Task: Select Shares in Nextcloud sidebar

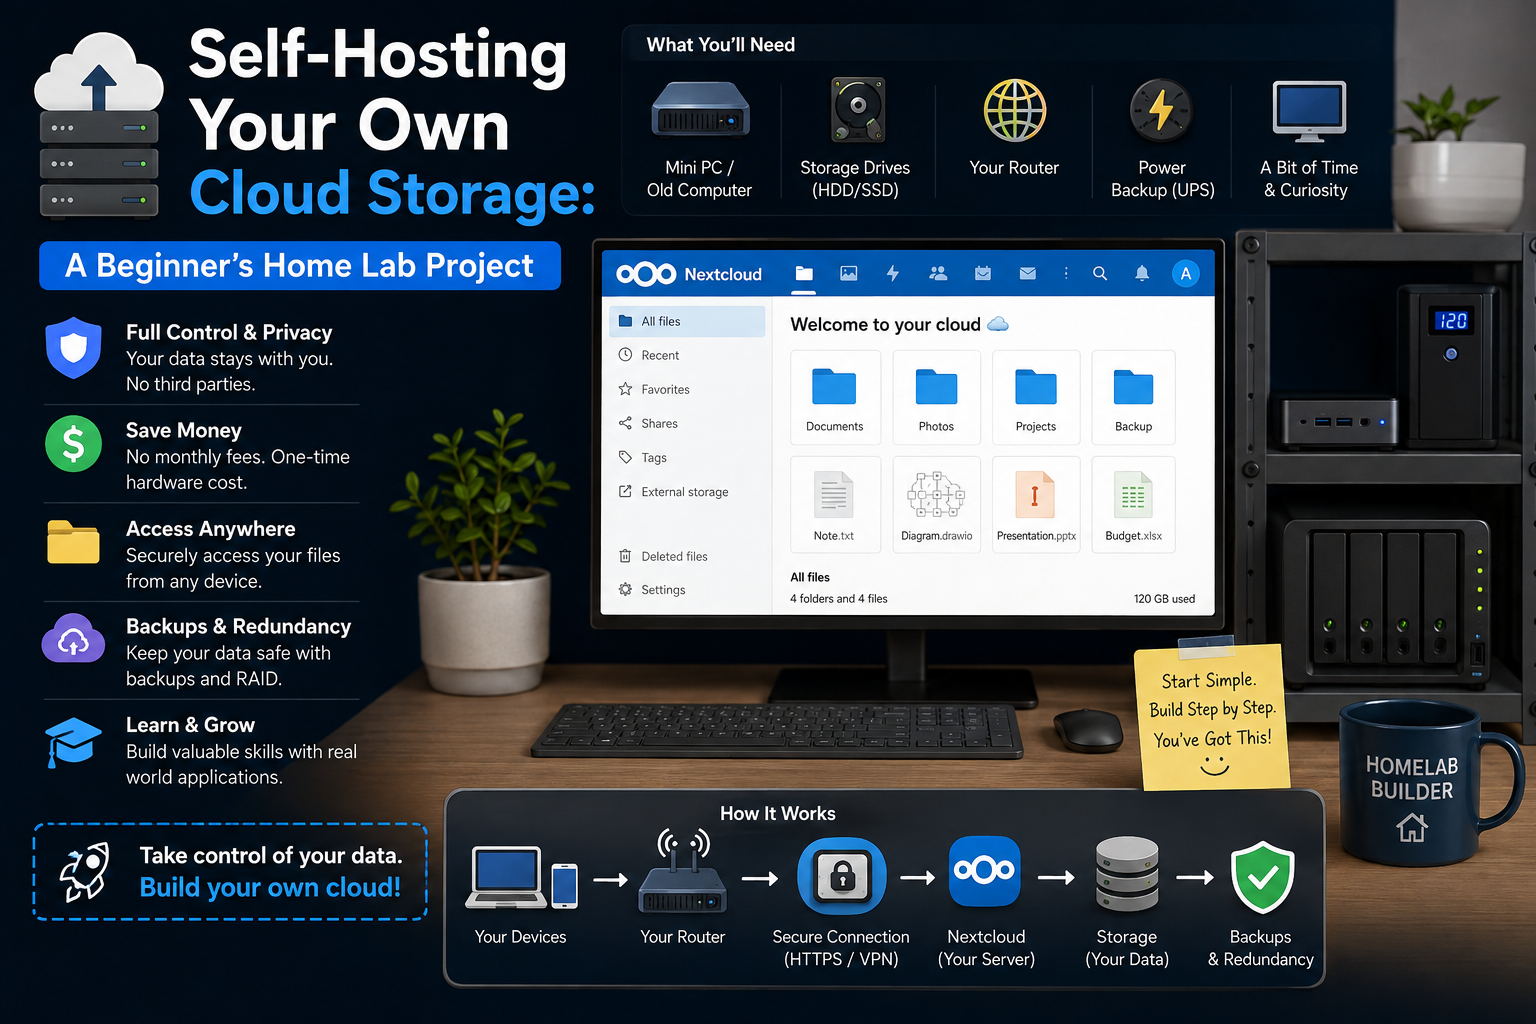Action: (687, 423)
